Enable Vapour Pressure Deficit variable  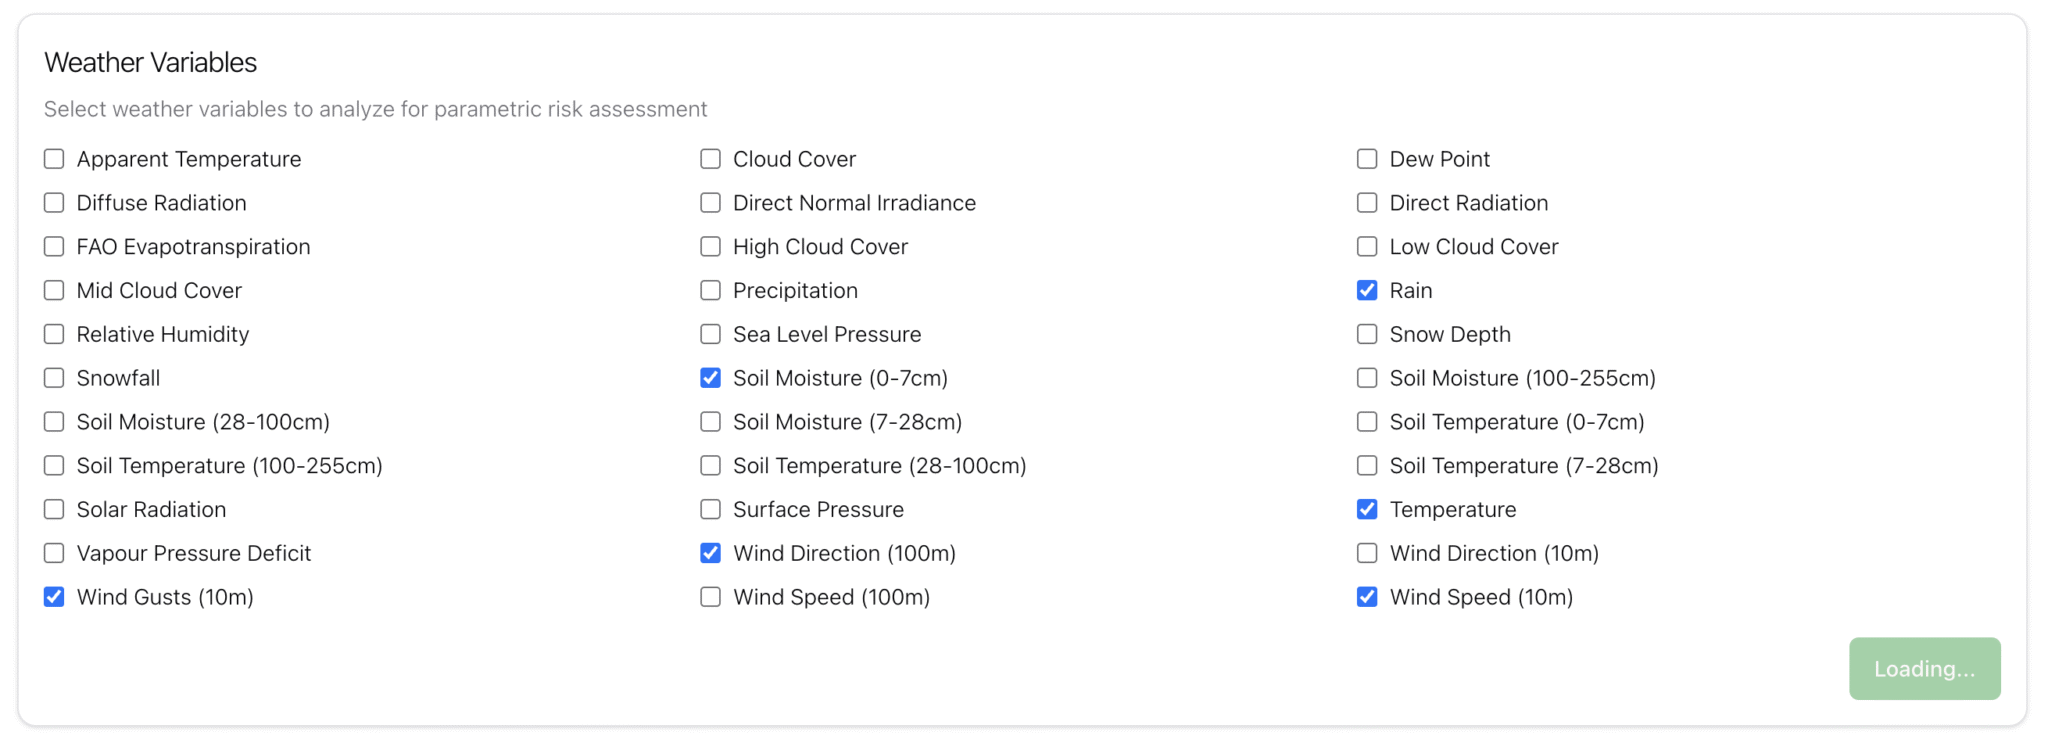(x=54, y=553)
